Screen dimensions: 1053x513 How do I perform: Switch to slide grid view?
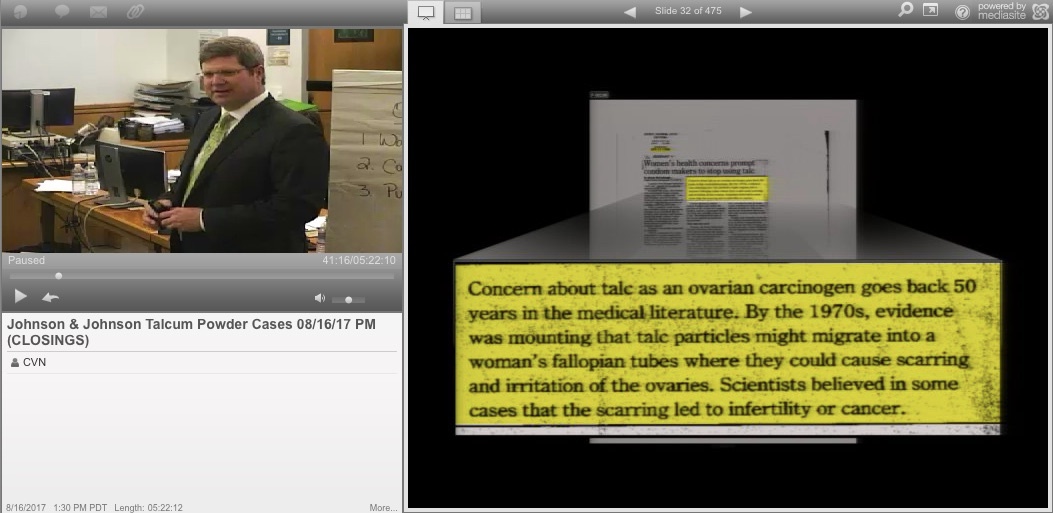463,13
